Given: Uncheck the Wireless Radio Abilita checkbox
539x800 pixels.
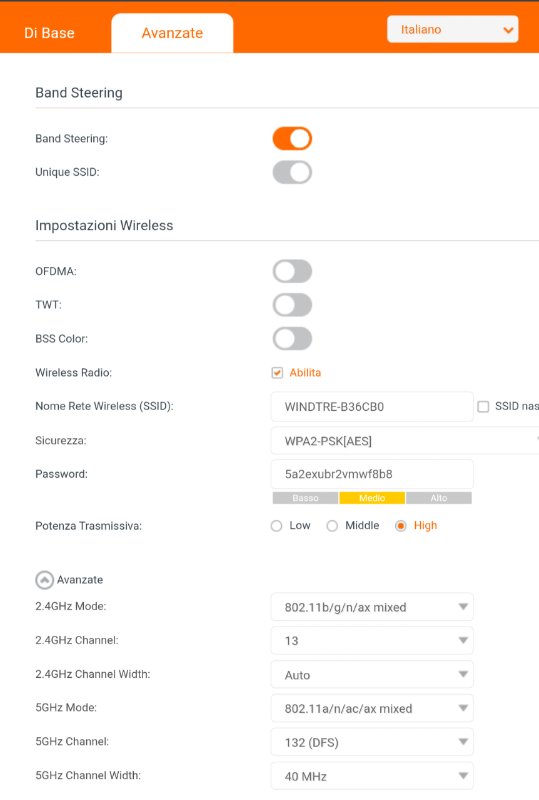Looking at the screenshot, I should click(x=277, y=372).
